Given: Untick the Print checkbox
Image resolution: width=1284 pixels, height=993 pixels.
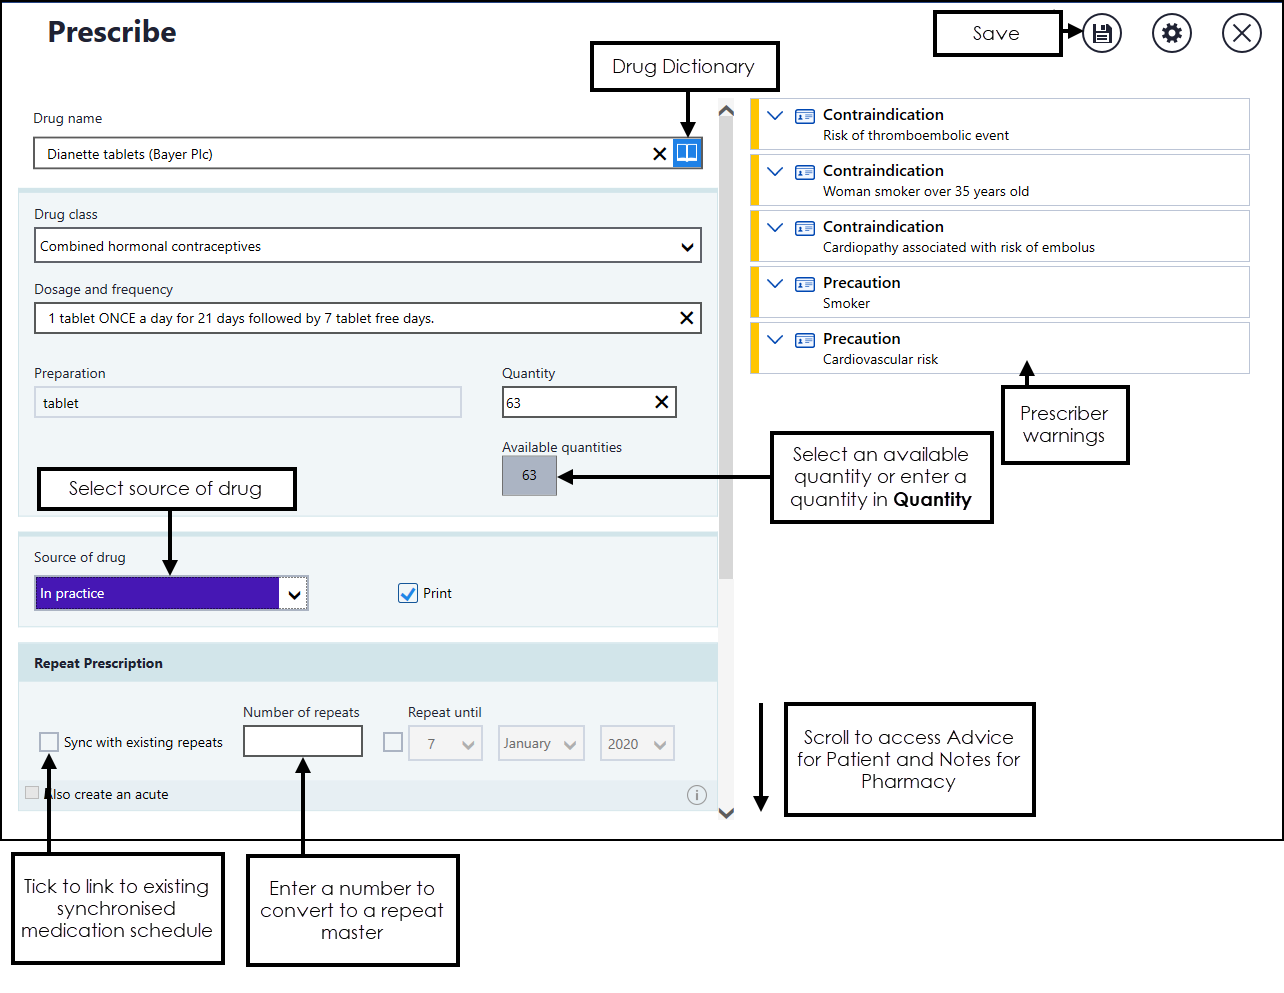Looking at the screenshot, I should [x=408, y=593].
